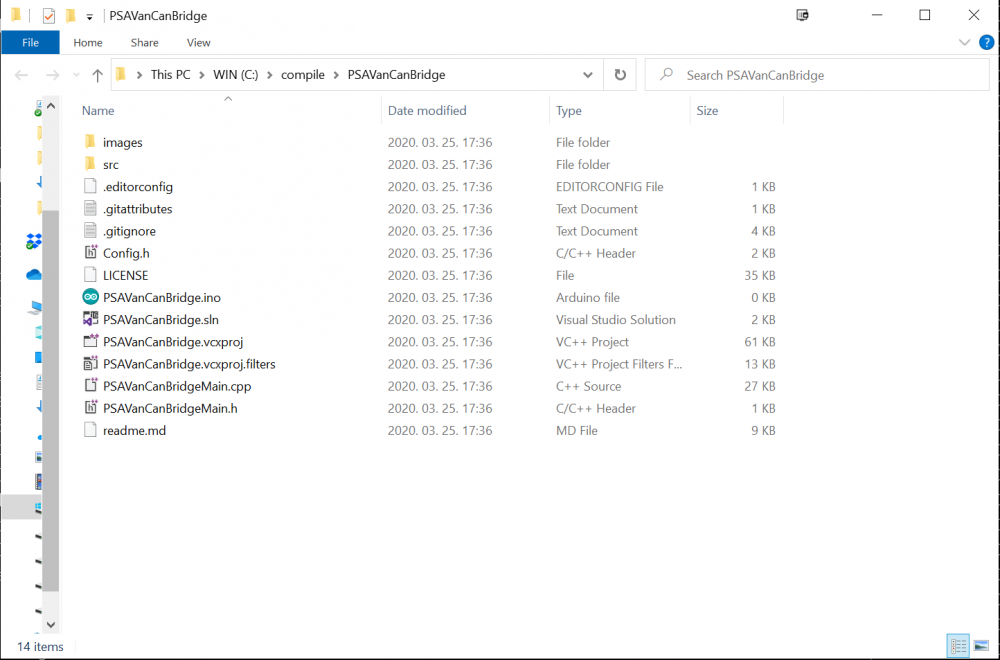This screenshot has width=1000, height=660.
Task: Select the .gitattributes file icon
Action: coord(91,209)
